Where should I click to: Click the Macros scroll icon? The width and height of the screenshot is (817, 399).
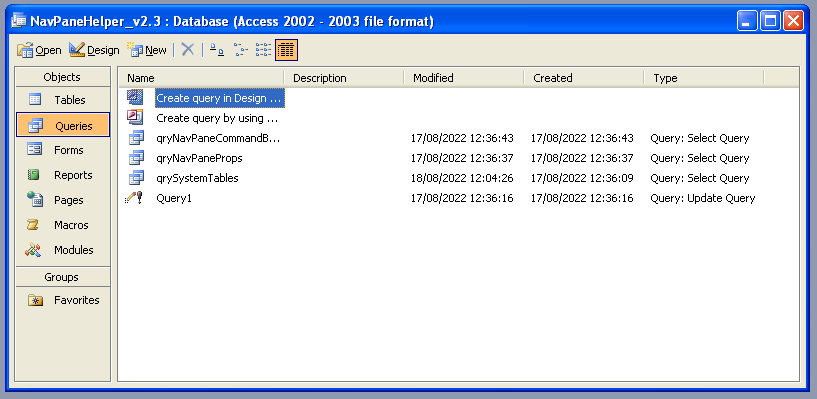pos(33,225)
